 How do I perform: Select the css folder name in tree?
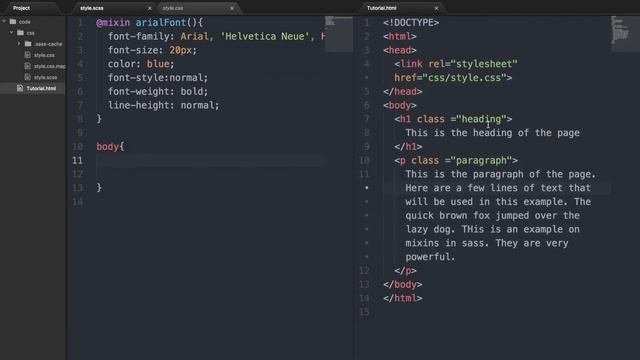pyautogui.click(x=31, y=33)
